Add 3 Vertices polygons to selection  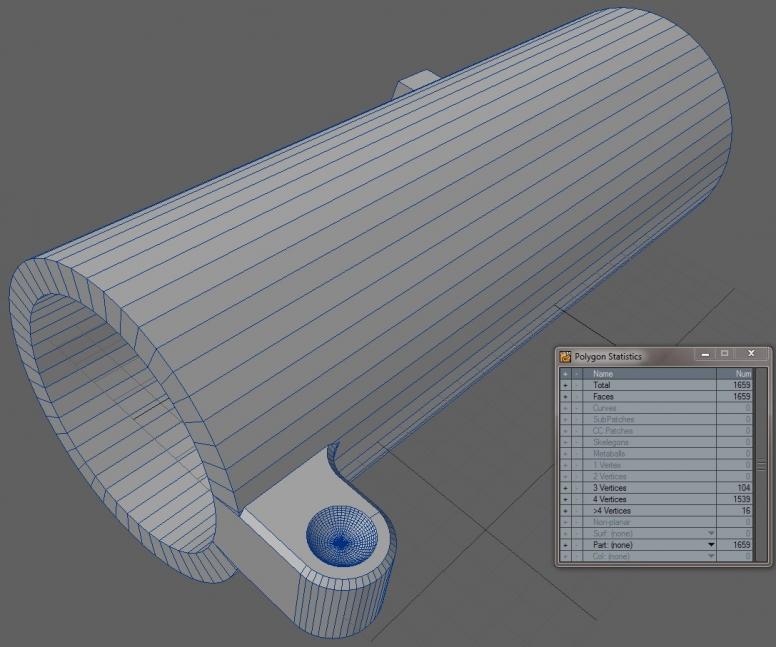tap(565, 488)
